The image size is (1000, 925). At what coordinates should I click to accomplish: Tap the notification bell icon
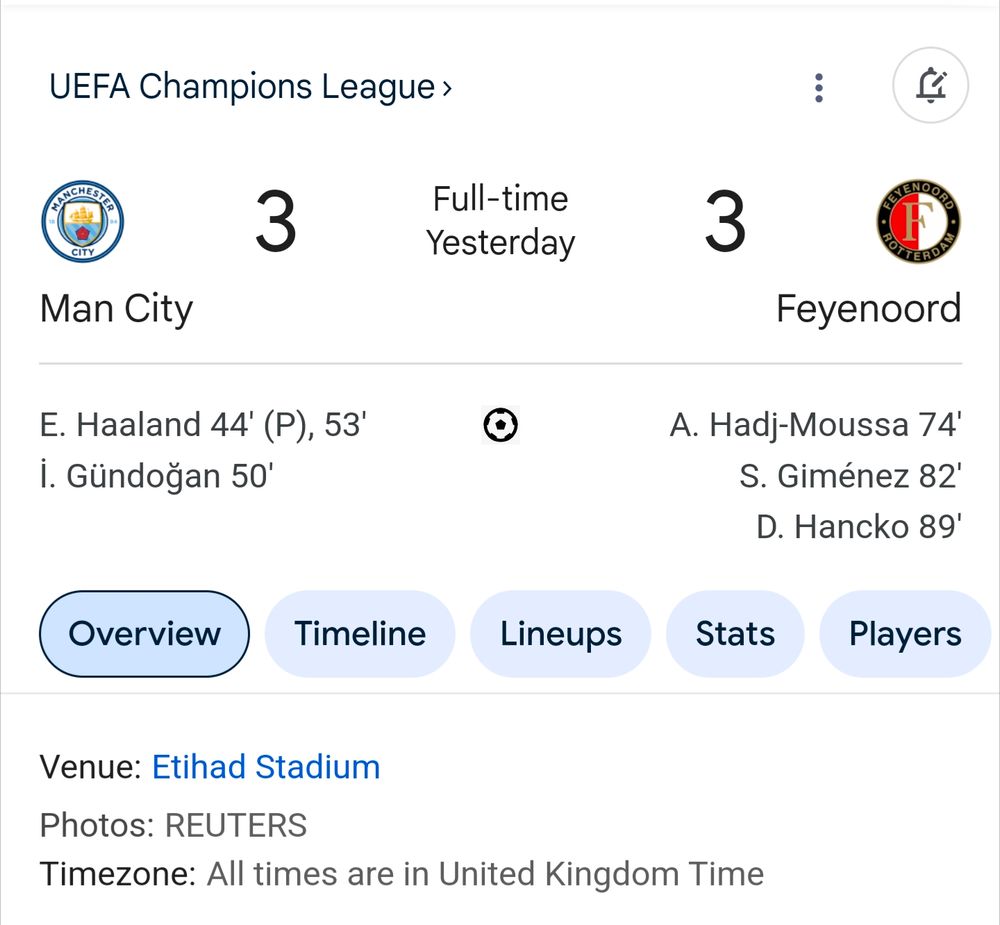pyautogui.click(x=930, y=85)
